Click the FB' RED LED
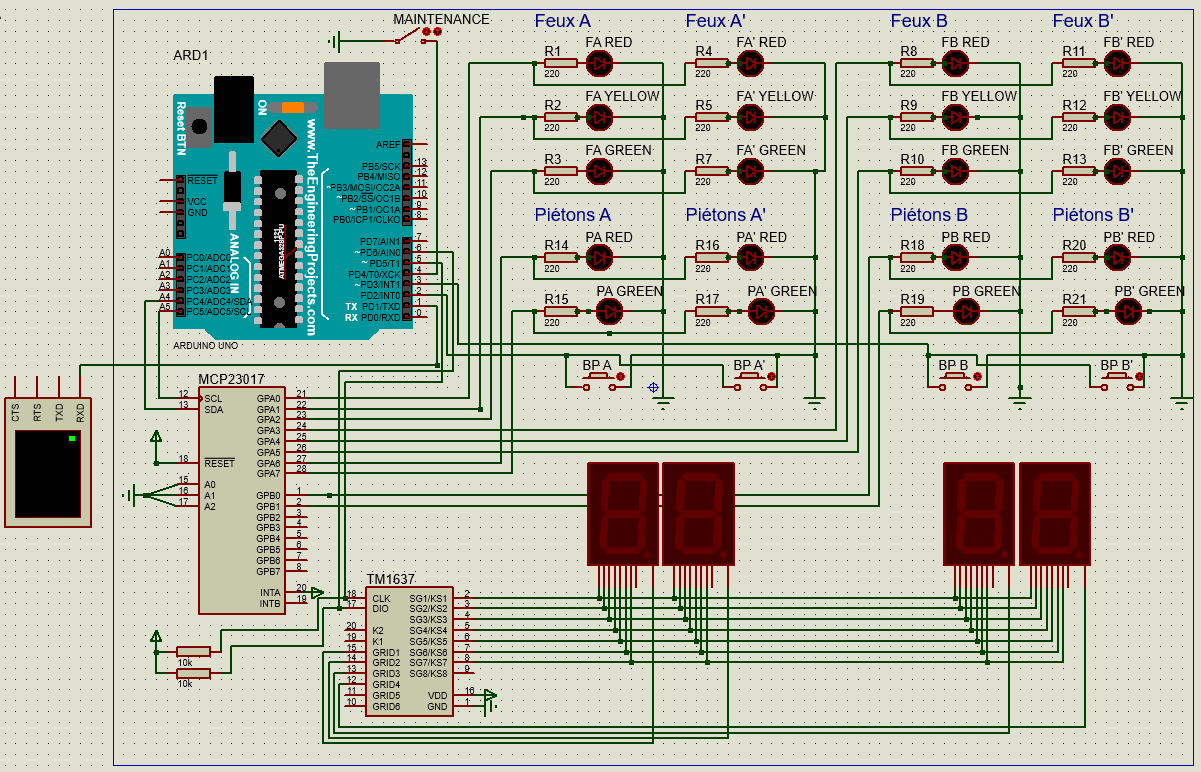 tap(1117, 64)
